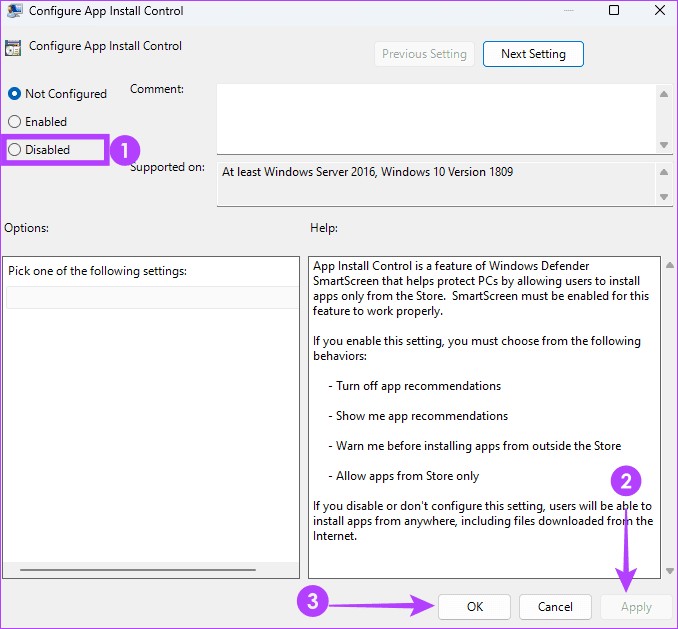Click Supported on scroll down arrow
This screenshot has height=629, width=678.
tap(664, 197)
